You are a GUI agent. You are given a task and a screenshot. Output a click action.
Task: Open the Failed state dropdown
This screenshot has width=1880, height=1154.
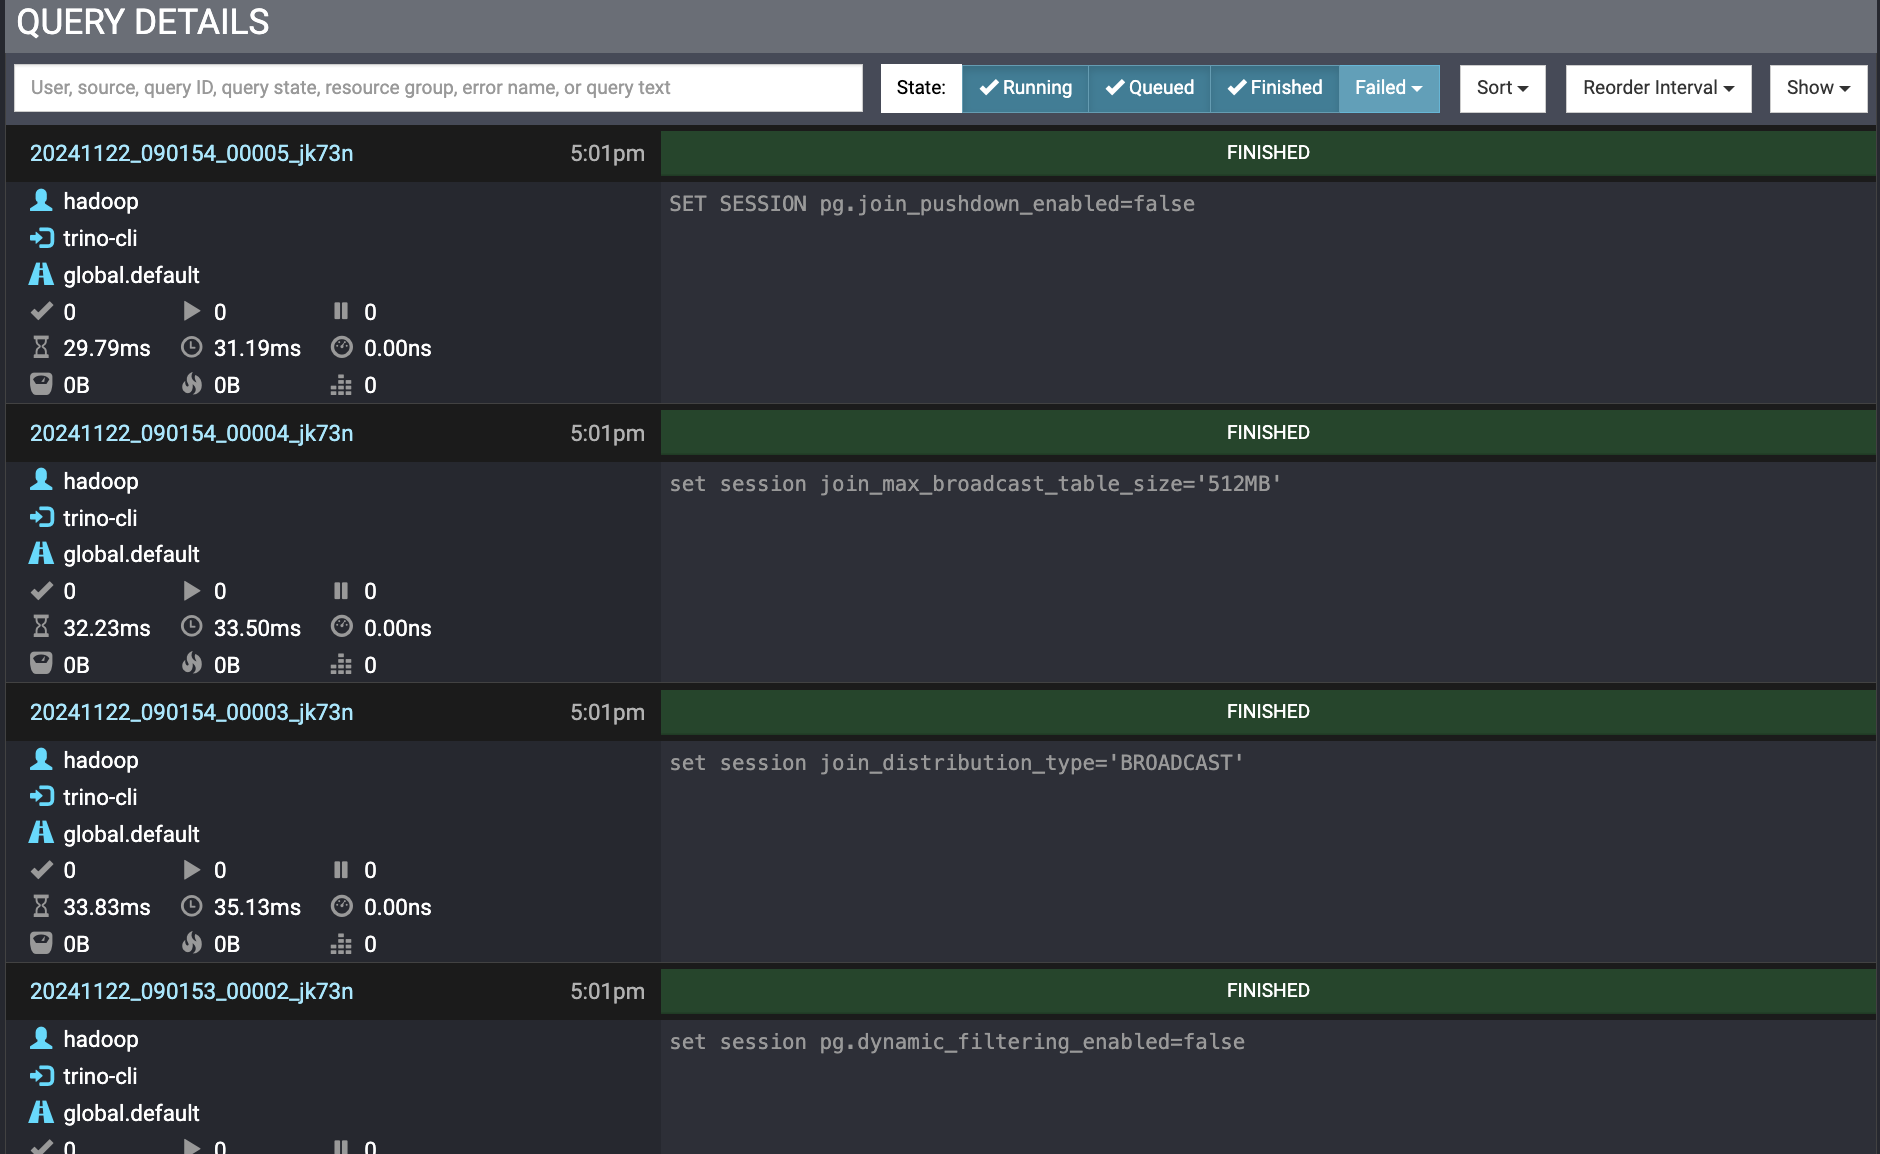click(x=1388, y=88)
